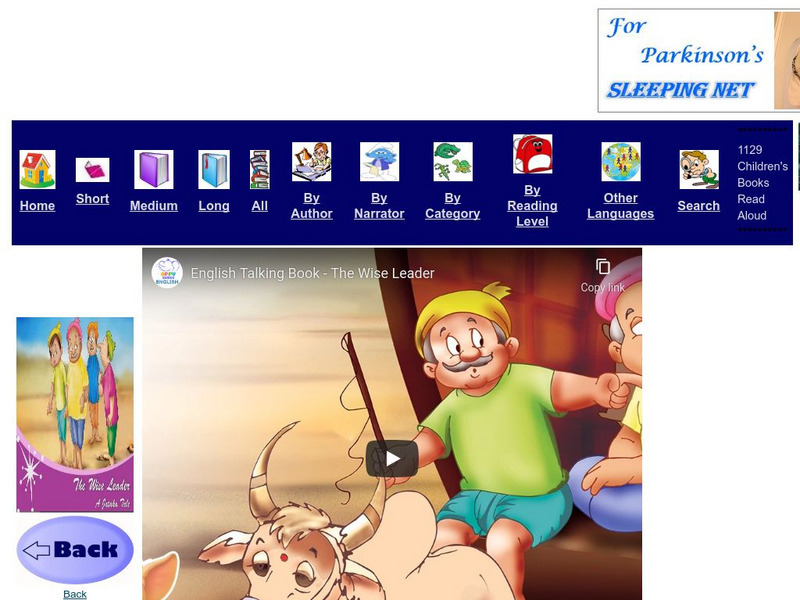Click the small Back text link
800x600 pixels.
coord(74,594)
